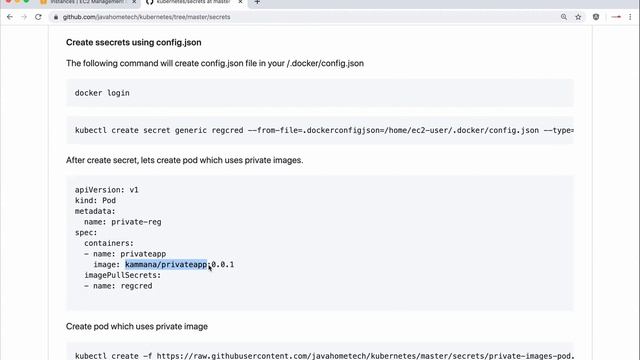Click the 'kubectl create -f https://raw.githubusercontent.com' command
The height and width of the screenshot is (360, 640).
(x=324, y=356)
